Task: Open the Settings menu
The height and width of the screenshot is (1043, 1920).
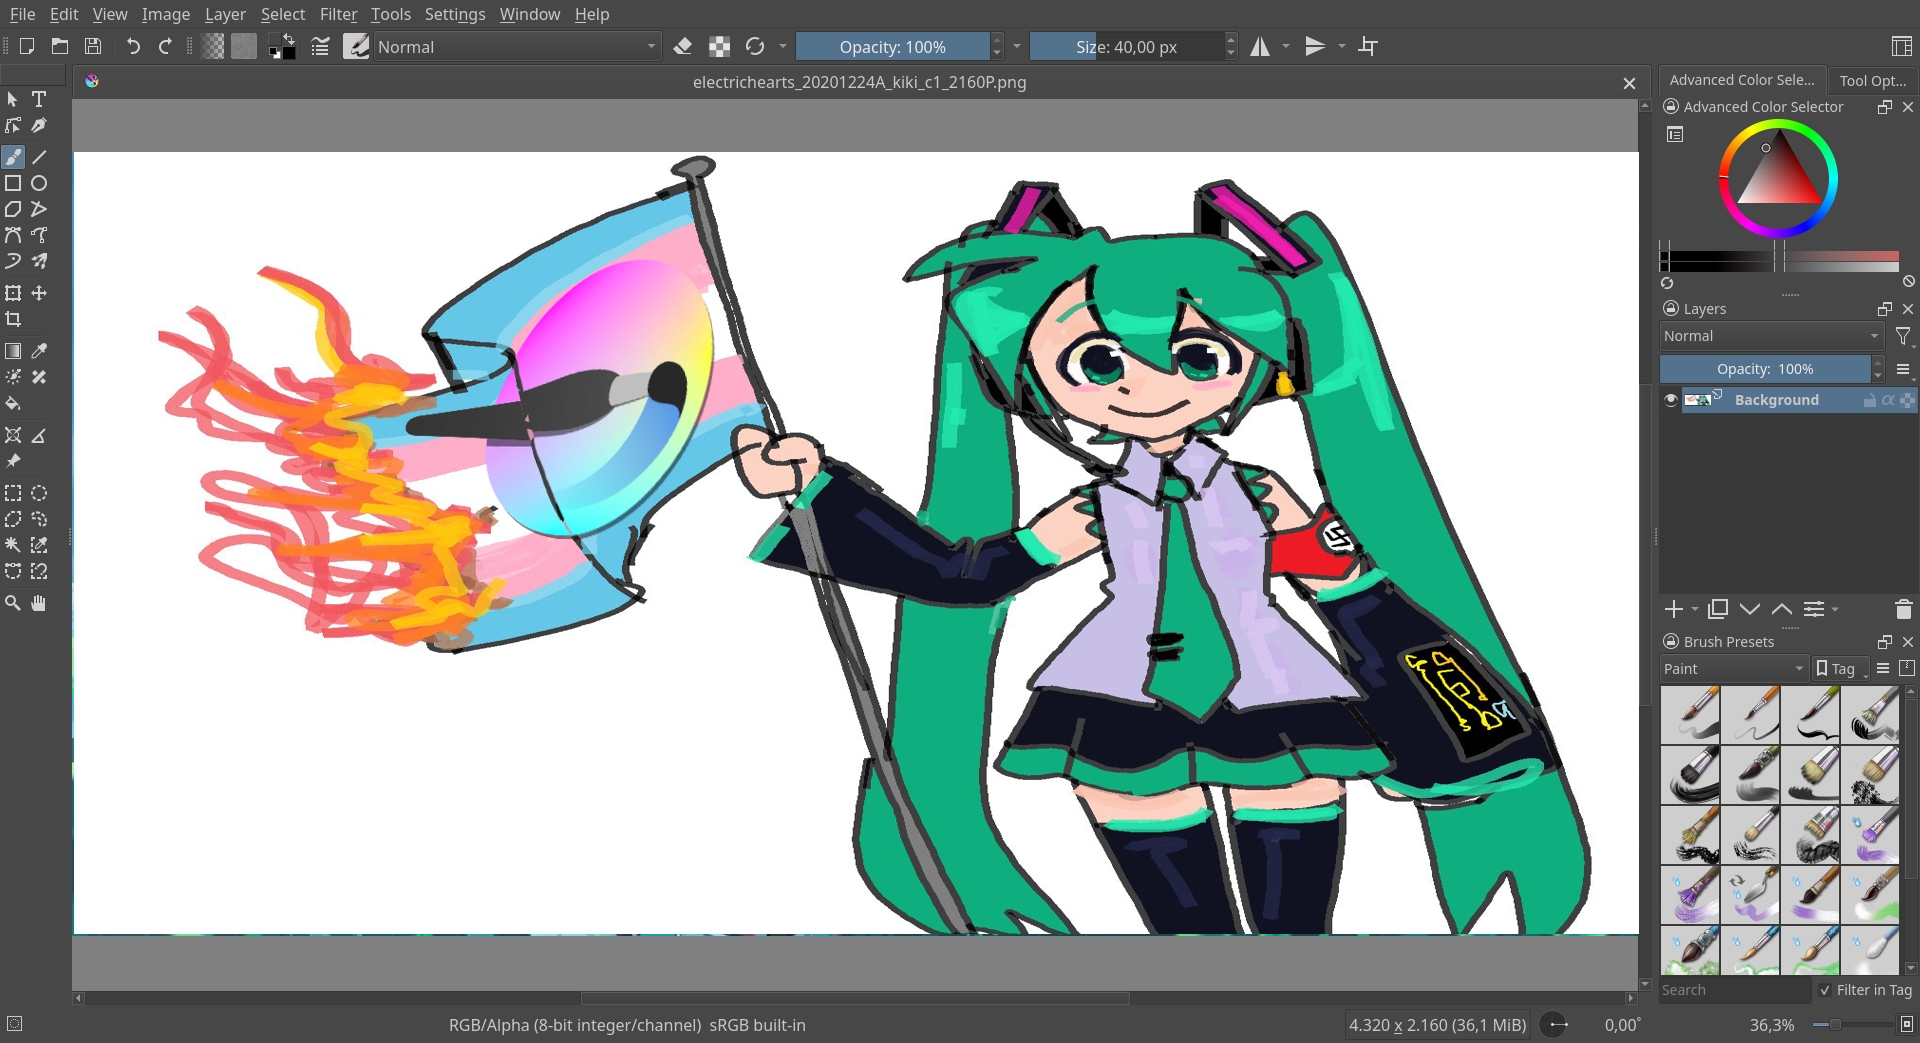Action: click(454, 14)
